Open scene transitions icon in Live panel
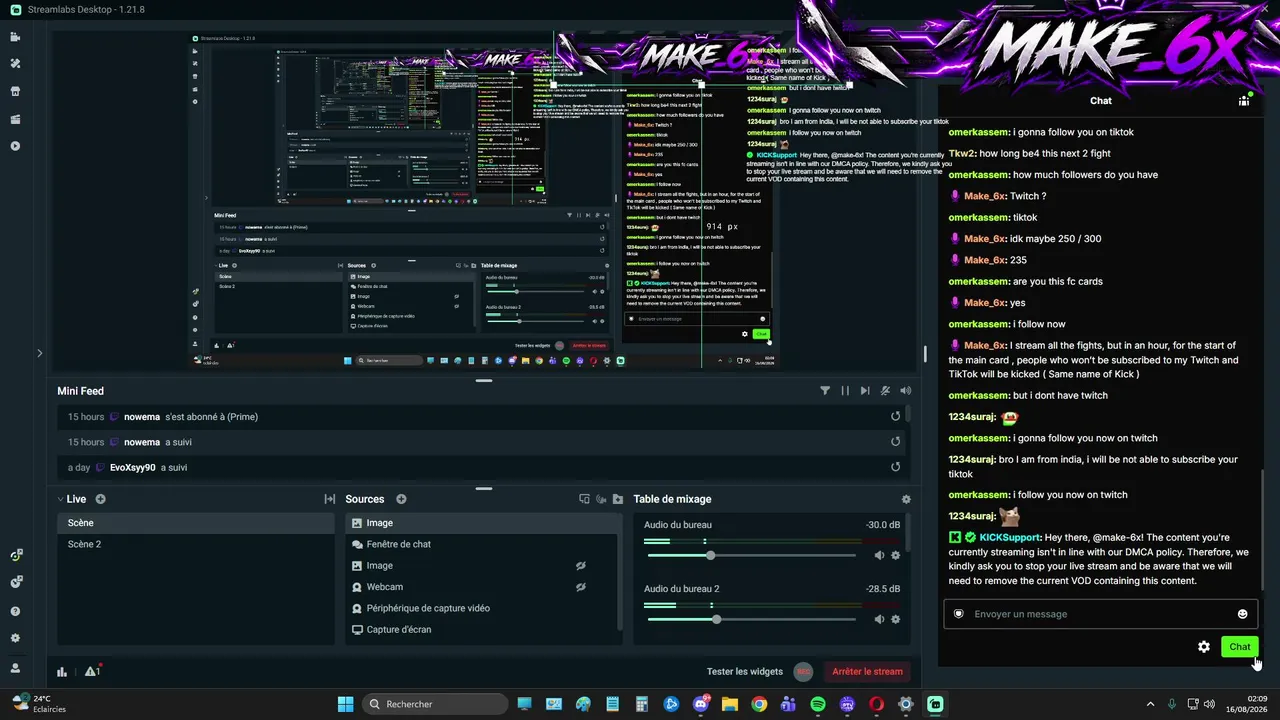1280x720 pixels. click(329, 499)
